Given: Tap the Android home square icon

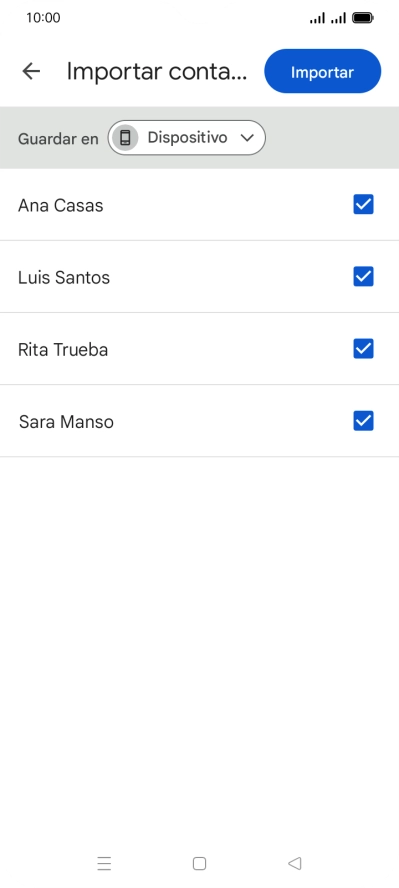Looking at the screenshot, I should click(x=199, y=863).
